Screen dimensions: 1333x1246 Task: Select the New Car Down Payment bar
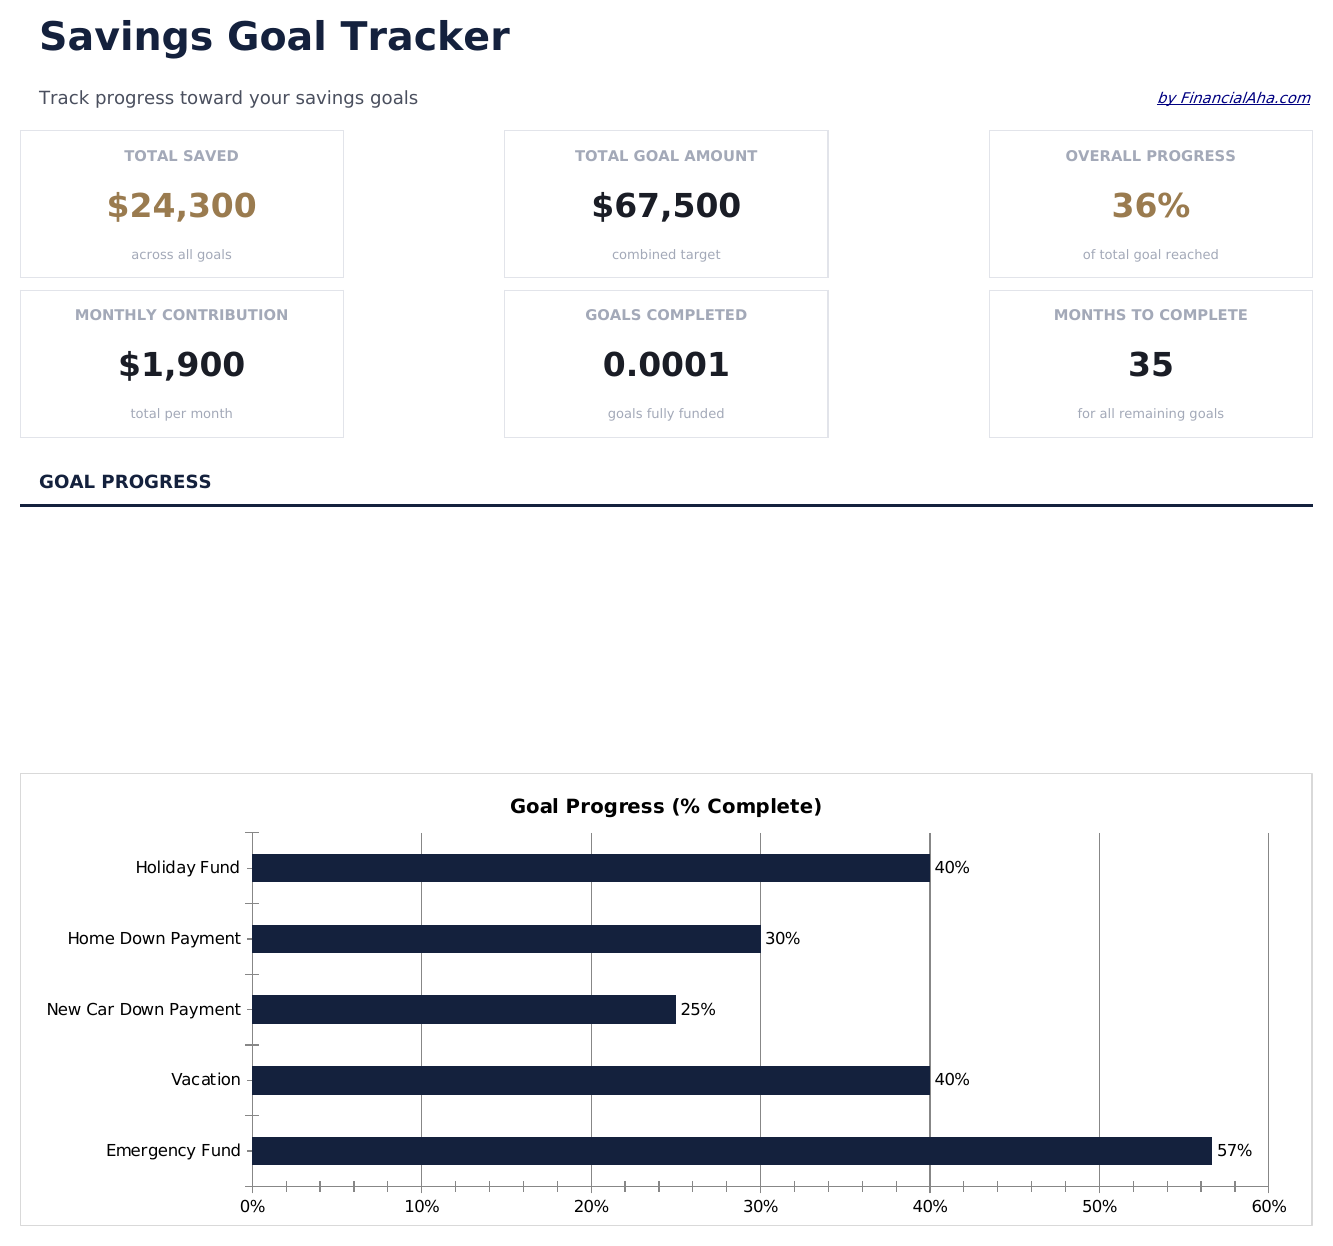[463, 1009]
